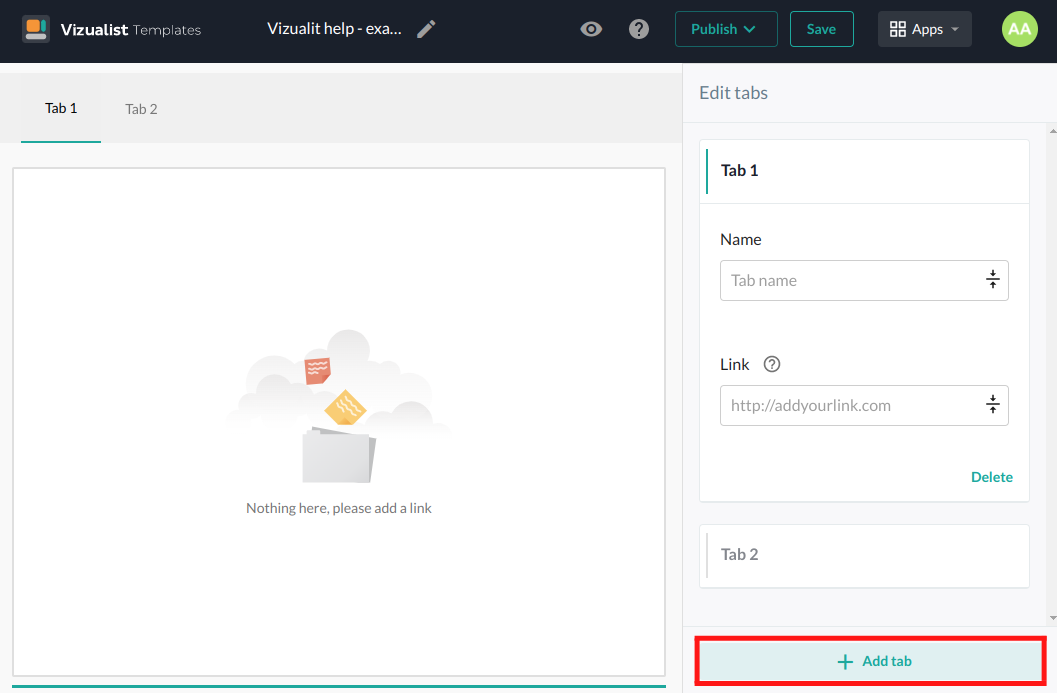Click into the Tab name input field
This screenshot has height=693, width=1057.
pos(848,280)
